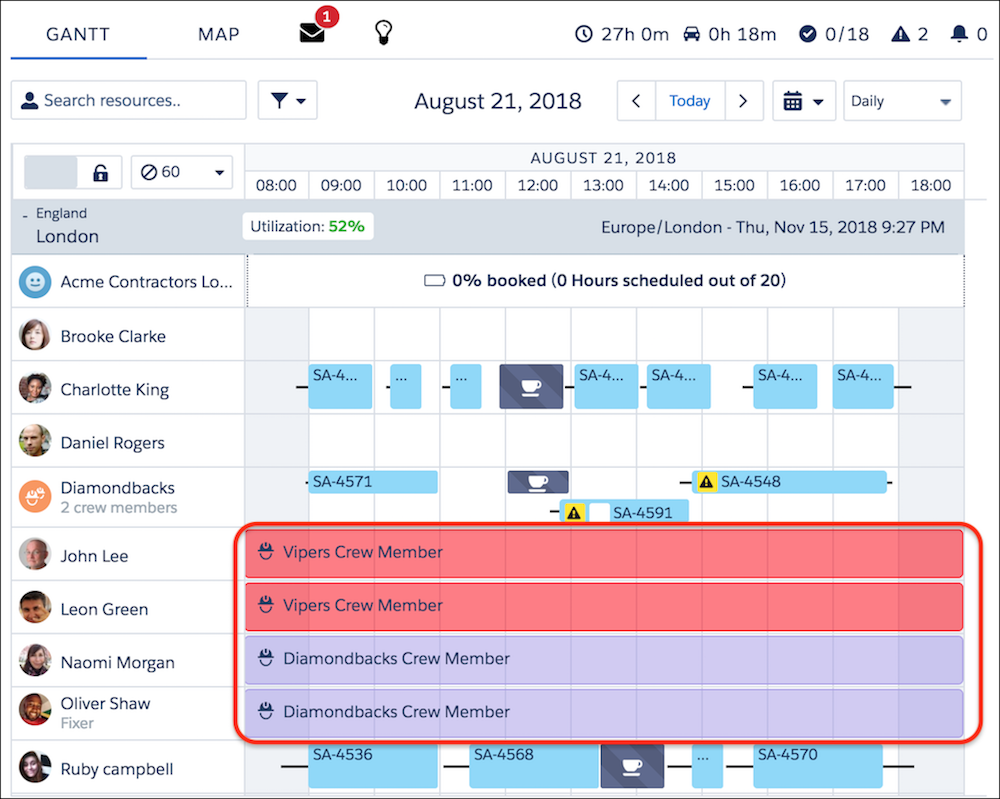
Task: Click the clock icon showing 27h 0m
Action: coord(583,33)
